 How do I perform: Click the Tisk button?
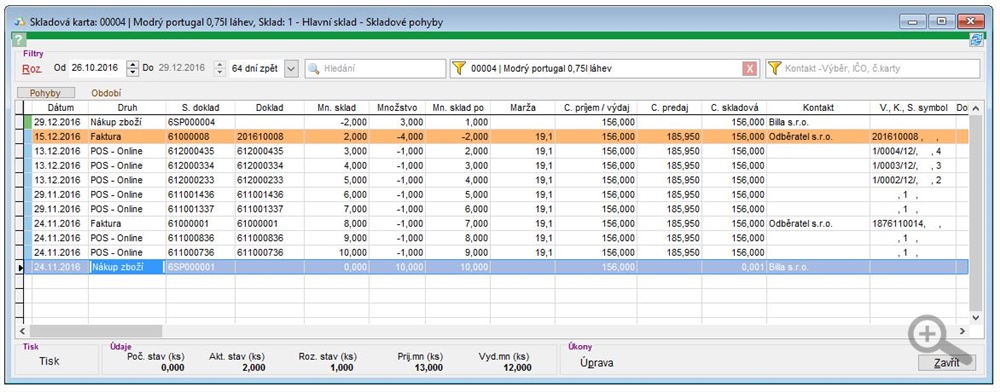tap(49, 361)
